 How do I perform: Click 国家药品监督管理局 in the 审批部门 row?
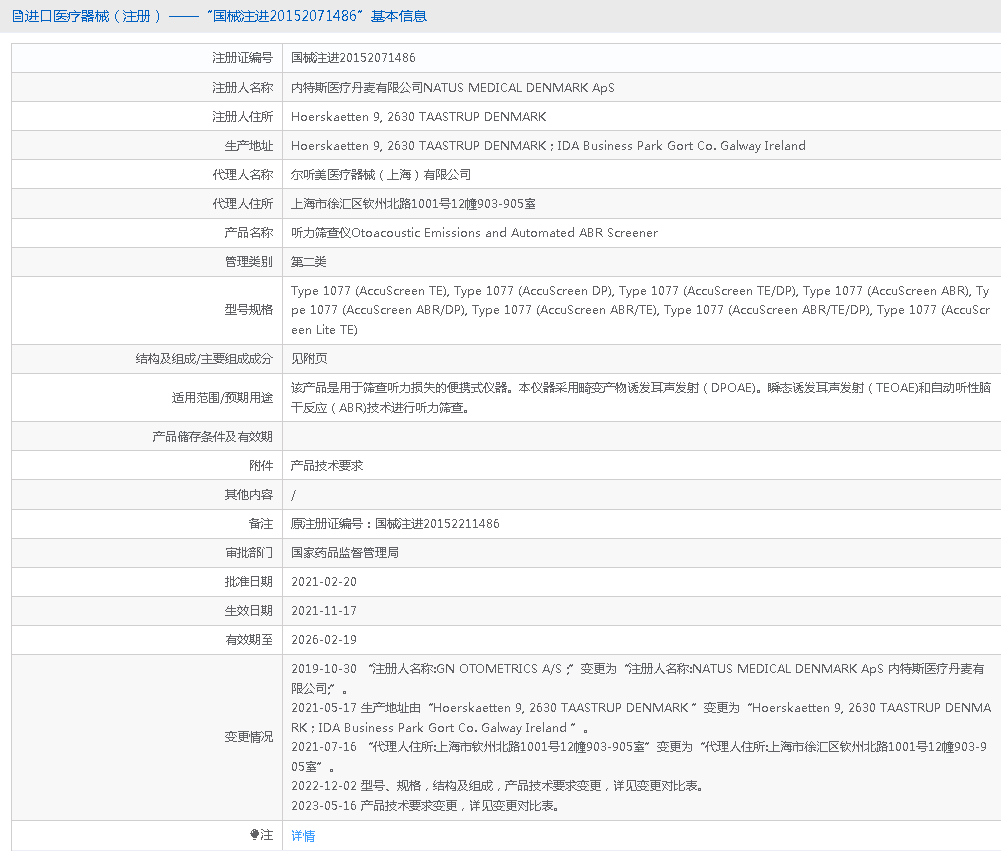344,553
